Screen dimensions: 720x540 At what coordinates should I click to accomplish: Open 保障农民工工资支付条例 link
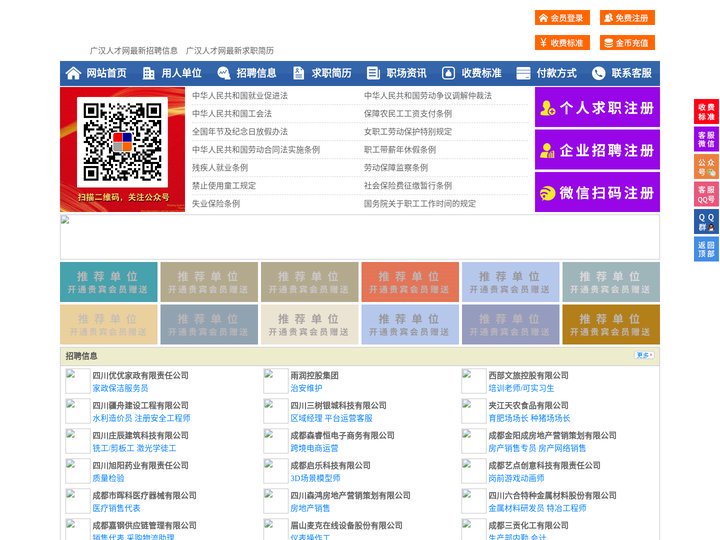[x=408, y=113]
